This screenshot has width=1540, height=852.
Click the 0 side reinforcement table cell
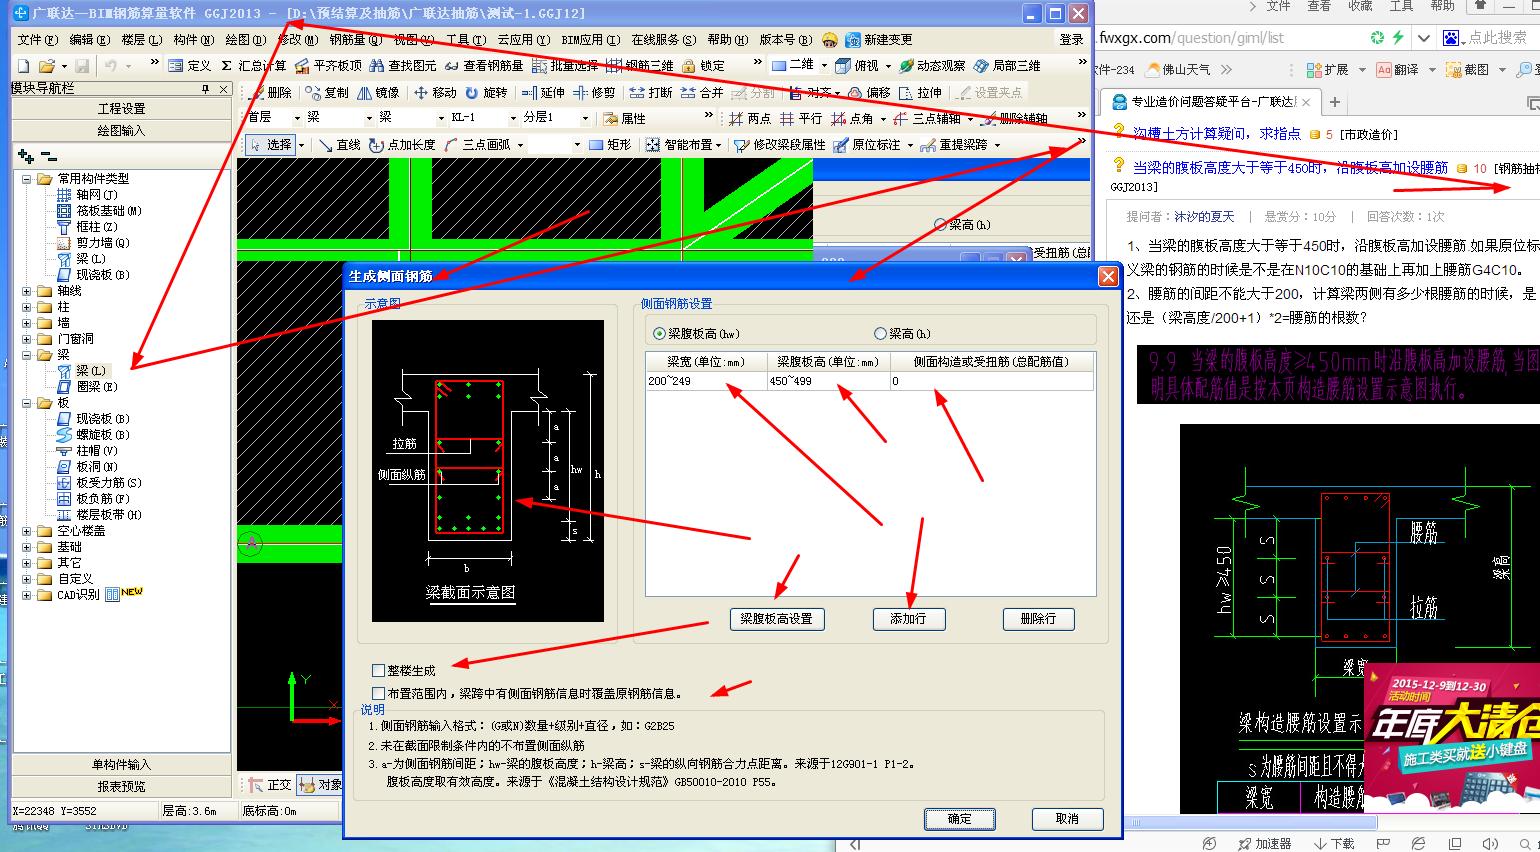click(x=992, y=381)
